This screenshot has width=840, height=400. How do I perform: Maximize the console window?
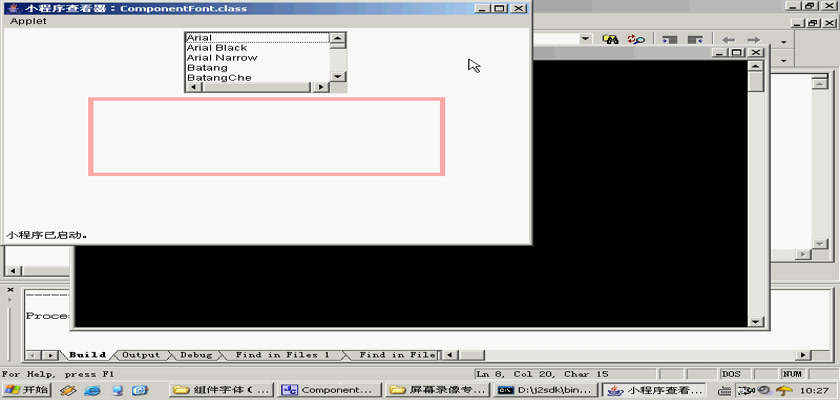point(738,52)
